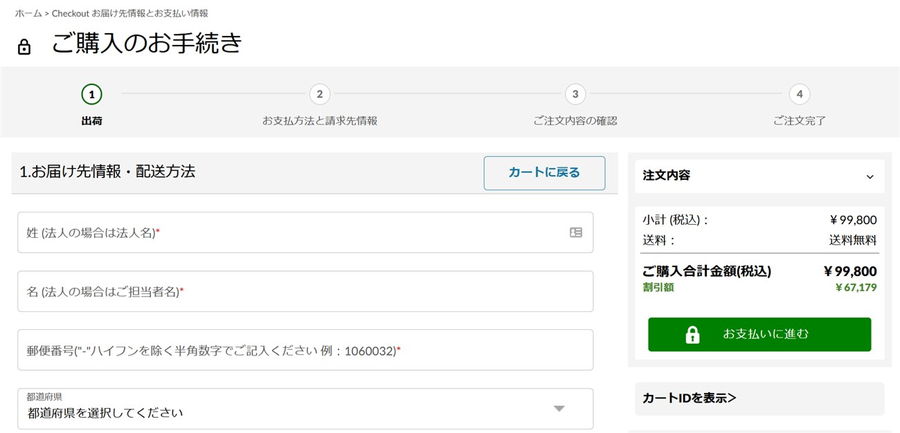Screen dimensions: 900x433
Task: Click the prefecture dropdown arrow
Action: (x=559, y=408)
